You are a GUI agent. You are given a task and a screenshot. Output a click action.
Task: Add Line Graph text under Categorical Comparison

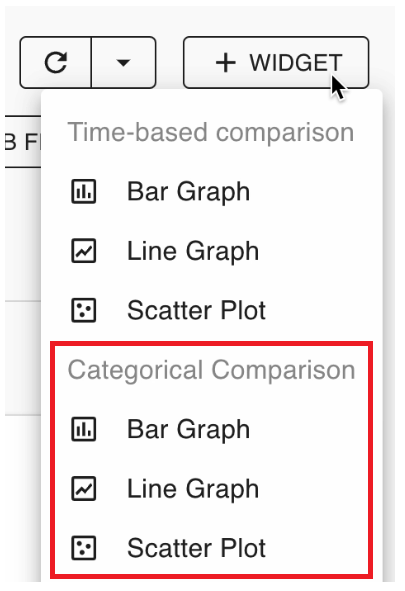193,490
